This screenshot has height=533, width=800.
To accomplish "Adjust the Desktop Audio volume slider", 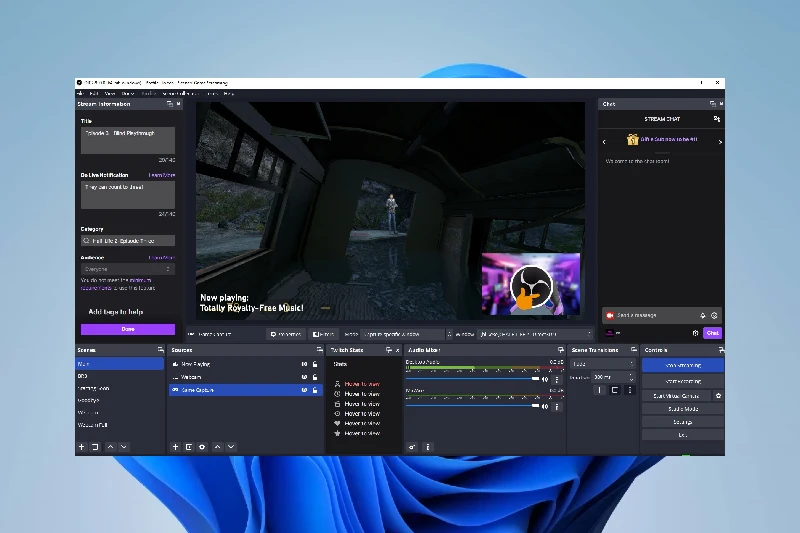I will [472, 379].
